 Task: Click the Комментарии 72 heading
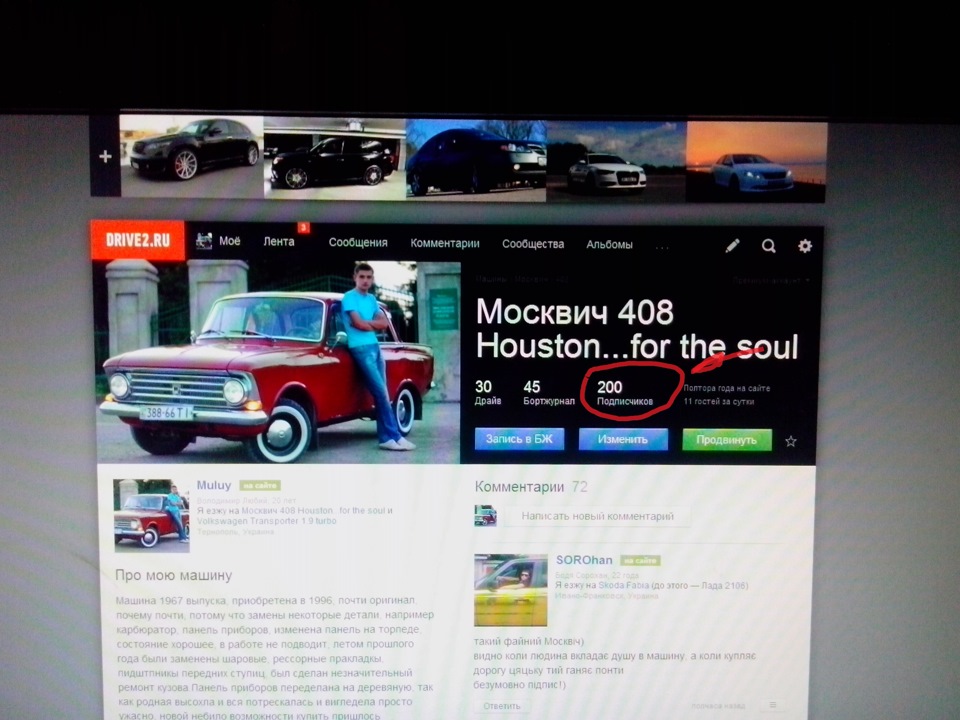531,487
